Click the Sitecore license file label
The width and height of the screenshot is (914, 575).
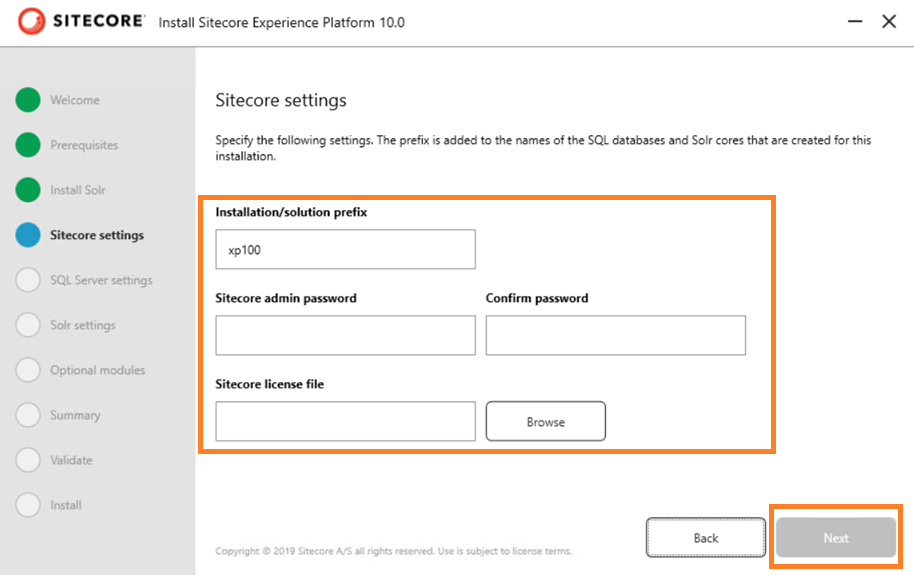(x=269, y=384)
